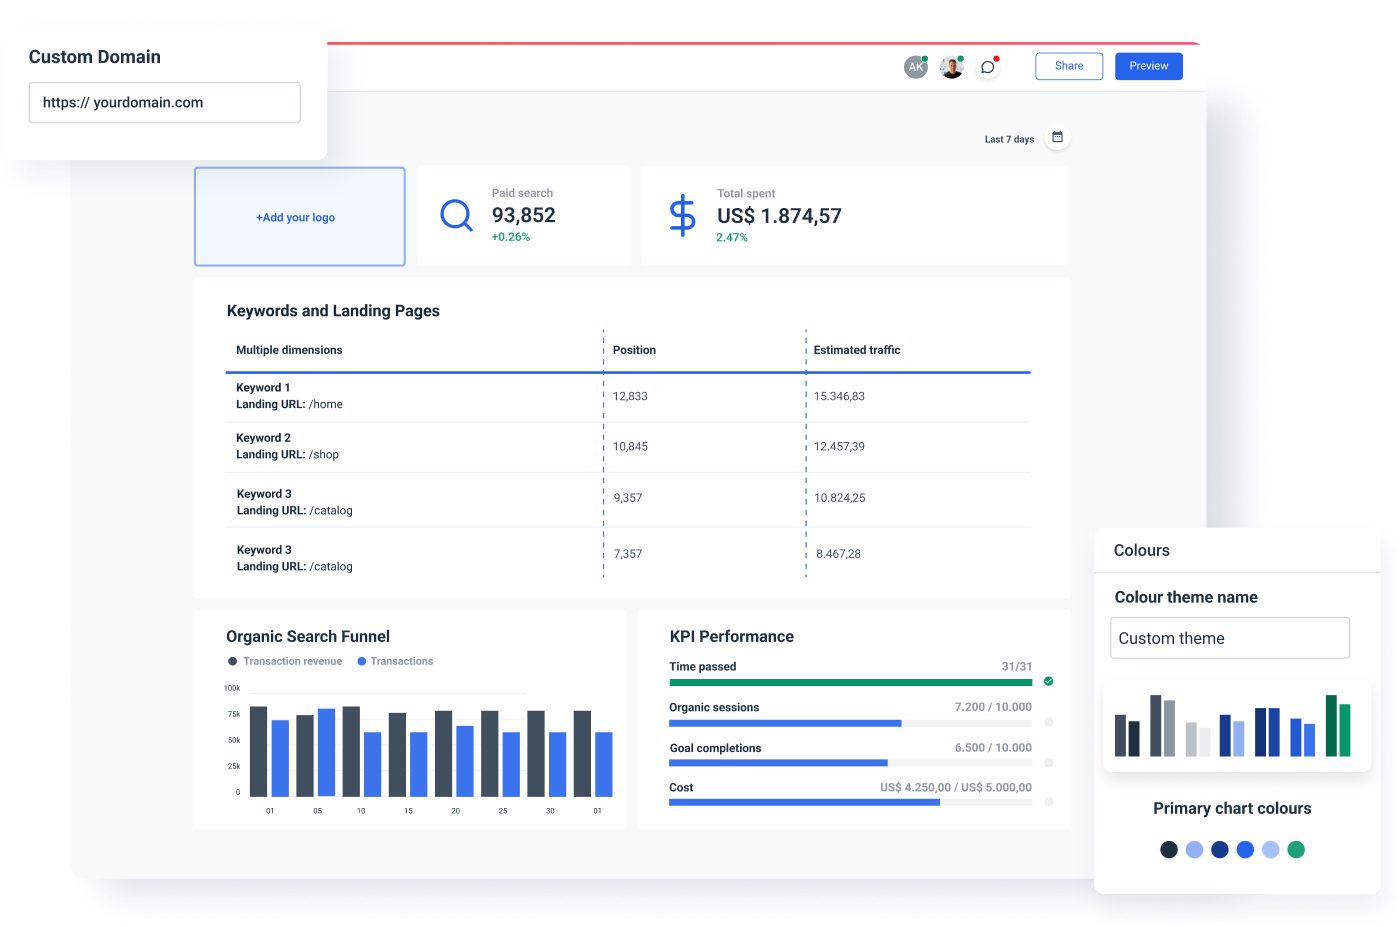Click the status dot beside Organic sessions

(x=1048, y=722)
